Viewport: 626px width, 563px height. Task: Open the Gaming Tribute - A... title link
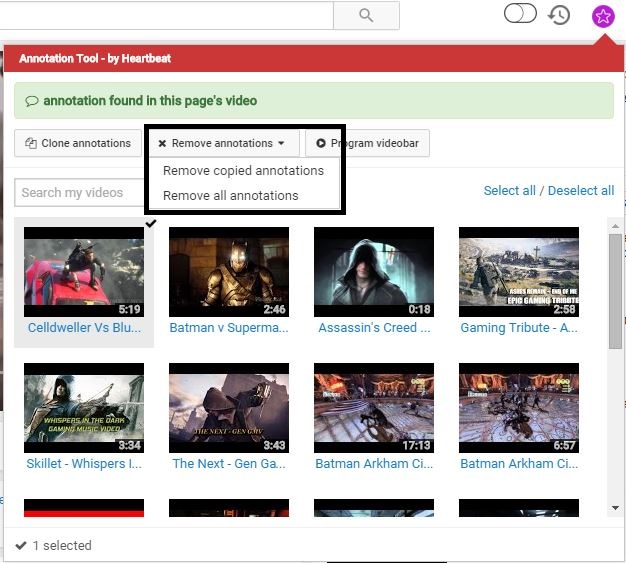519,327
